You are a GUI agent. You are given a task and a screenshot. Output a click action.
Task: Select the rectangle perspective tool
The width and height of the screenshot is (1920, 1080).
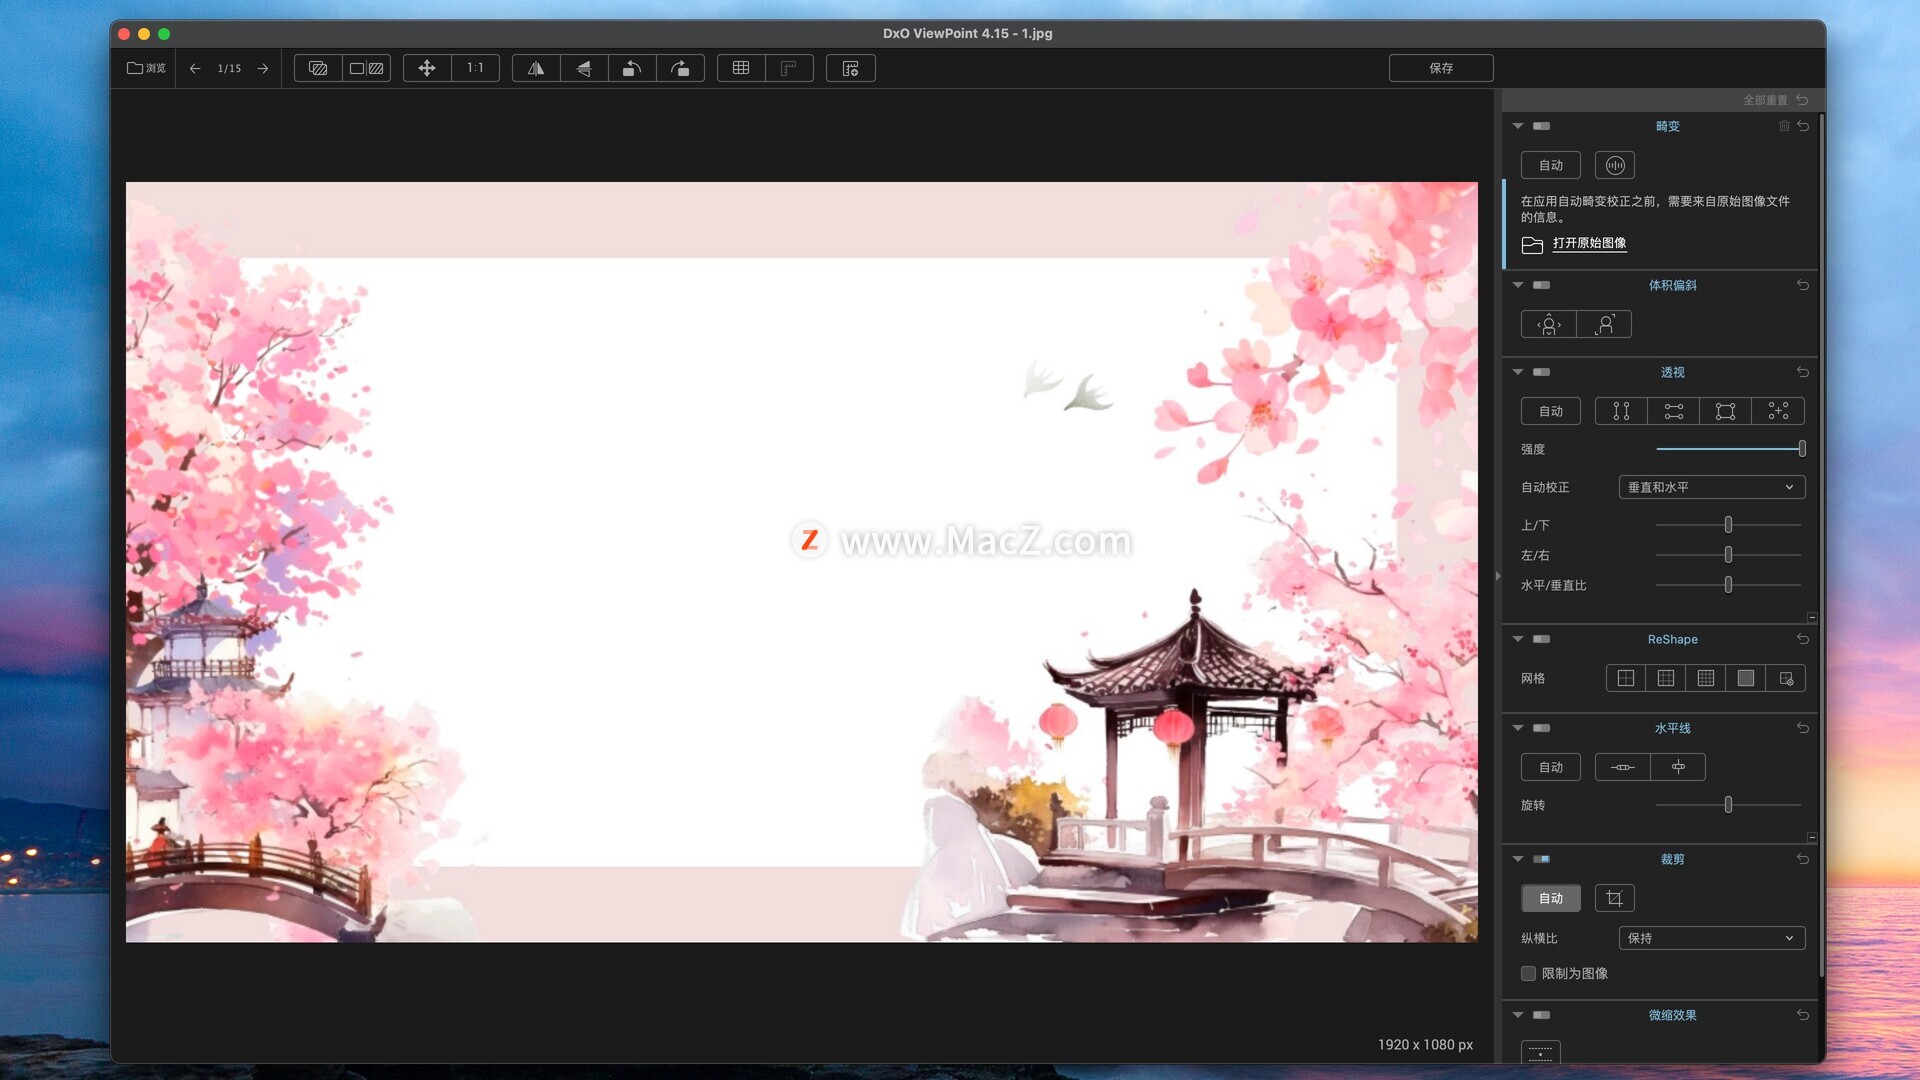tap(1725, 411)
